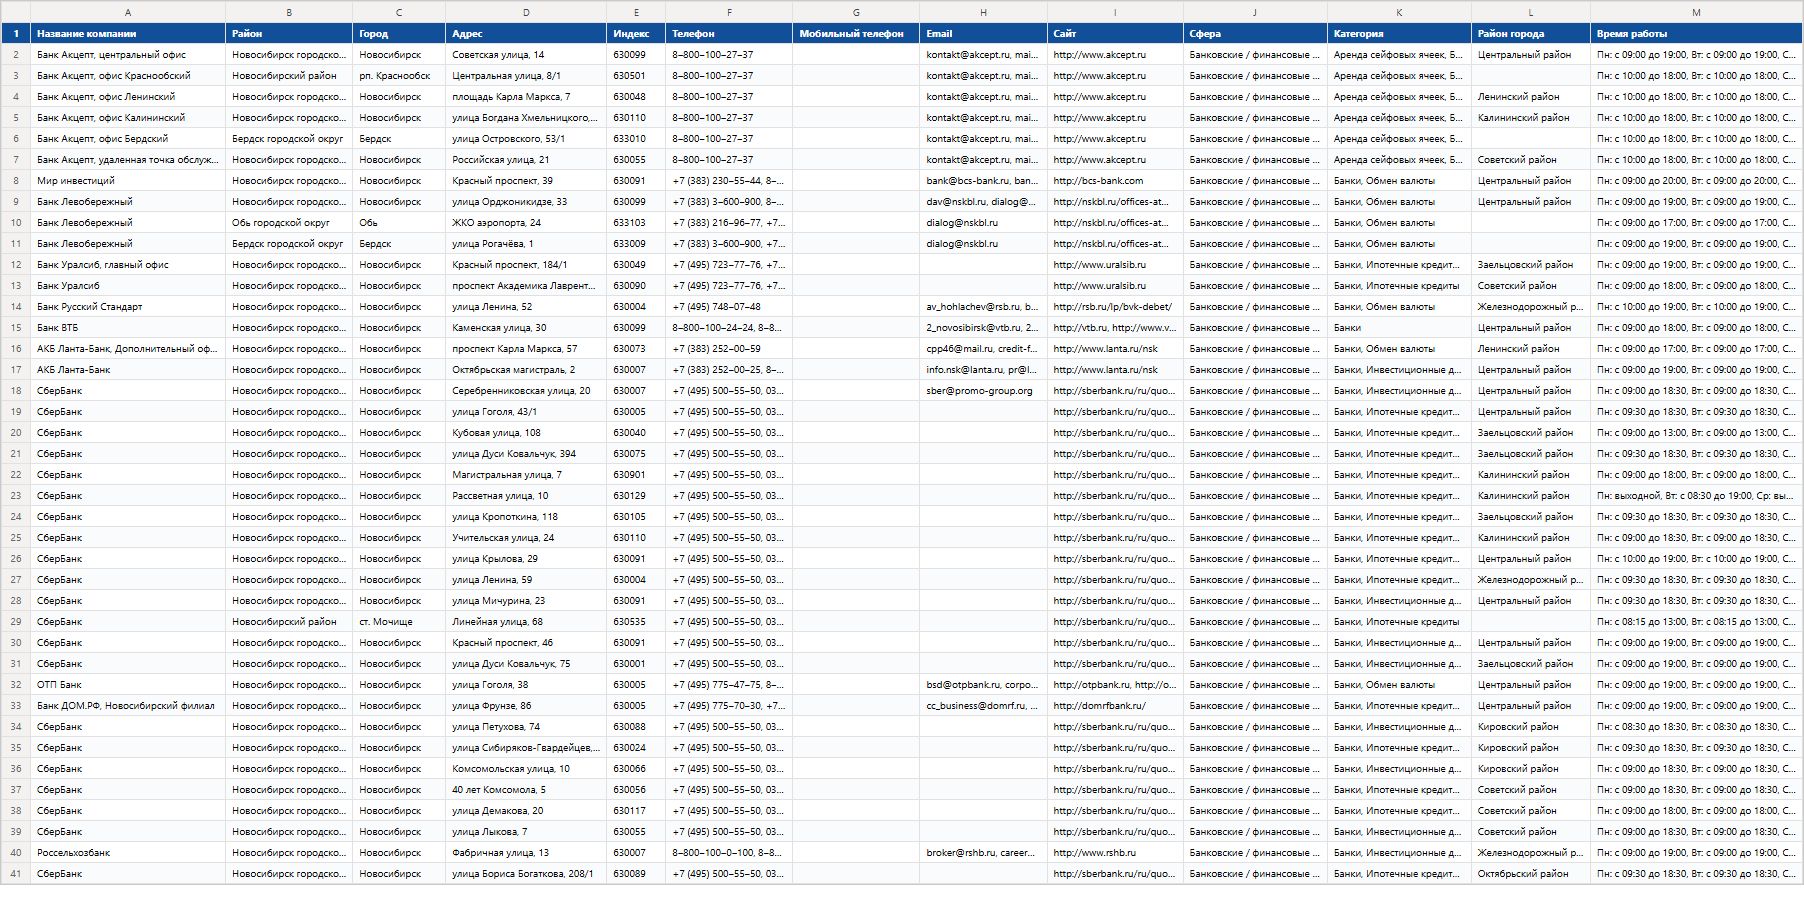Click city cell 'ст. Мочище'

click(x=399, y=622)
